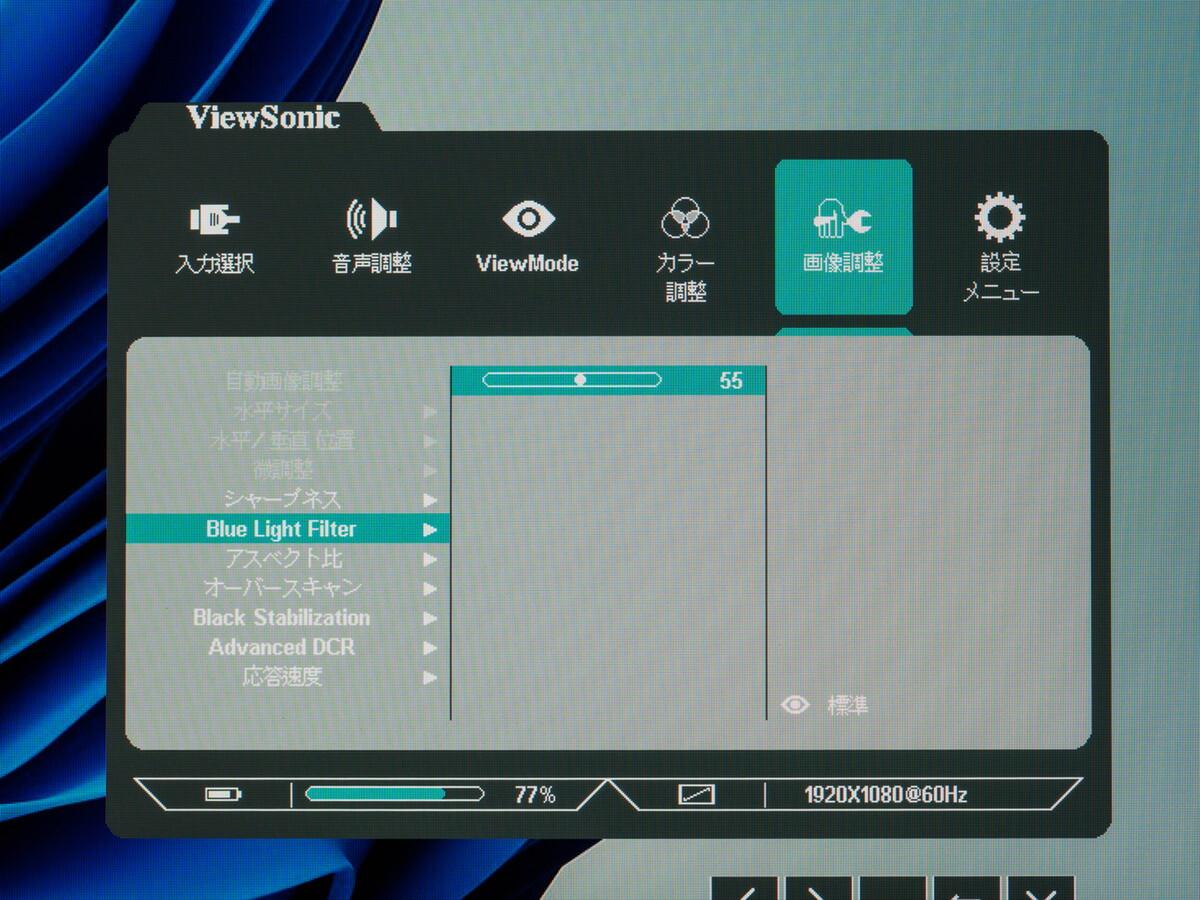Expand the オーバースキャン arrow
Image resolution: width=1200 pixels, height=900 pixels.
[430, 588]
